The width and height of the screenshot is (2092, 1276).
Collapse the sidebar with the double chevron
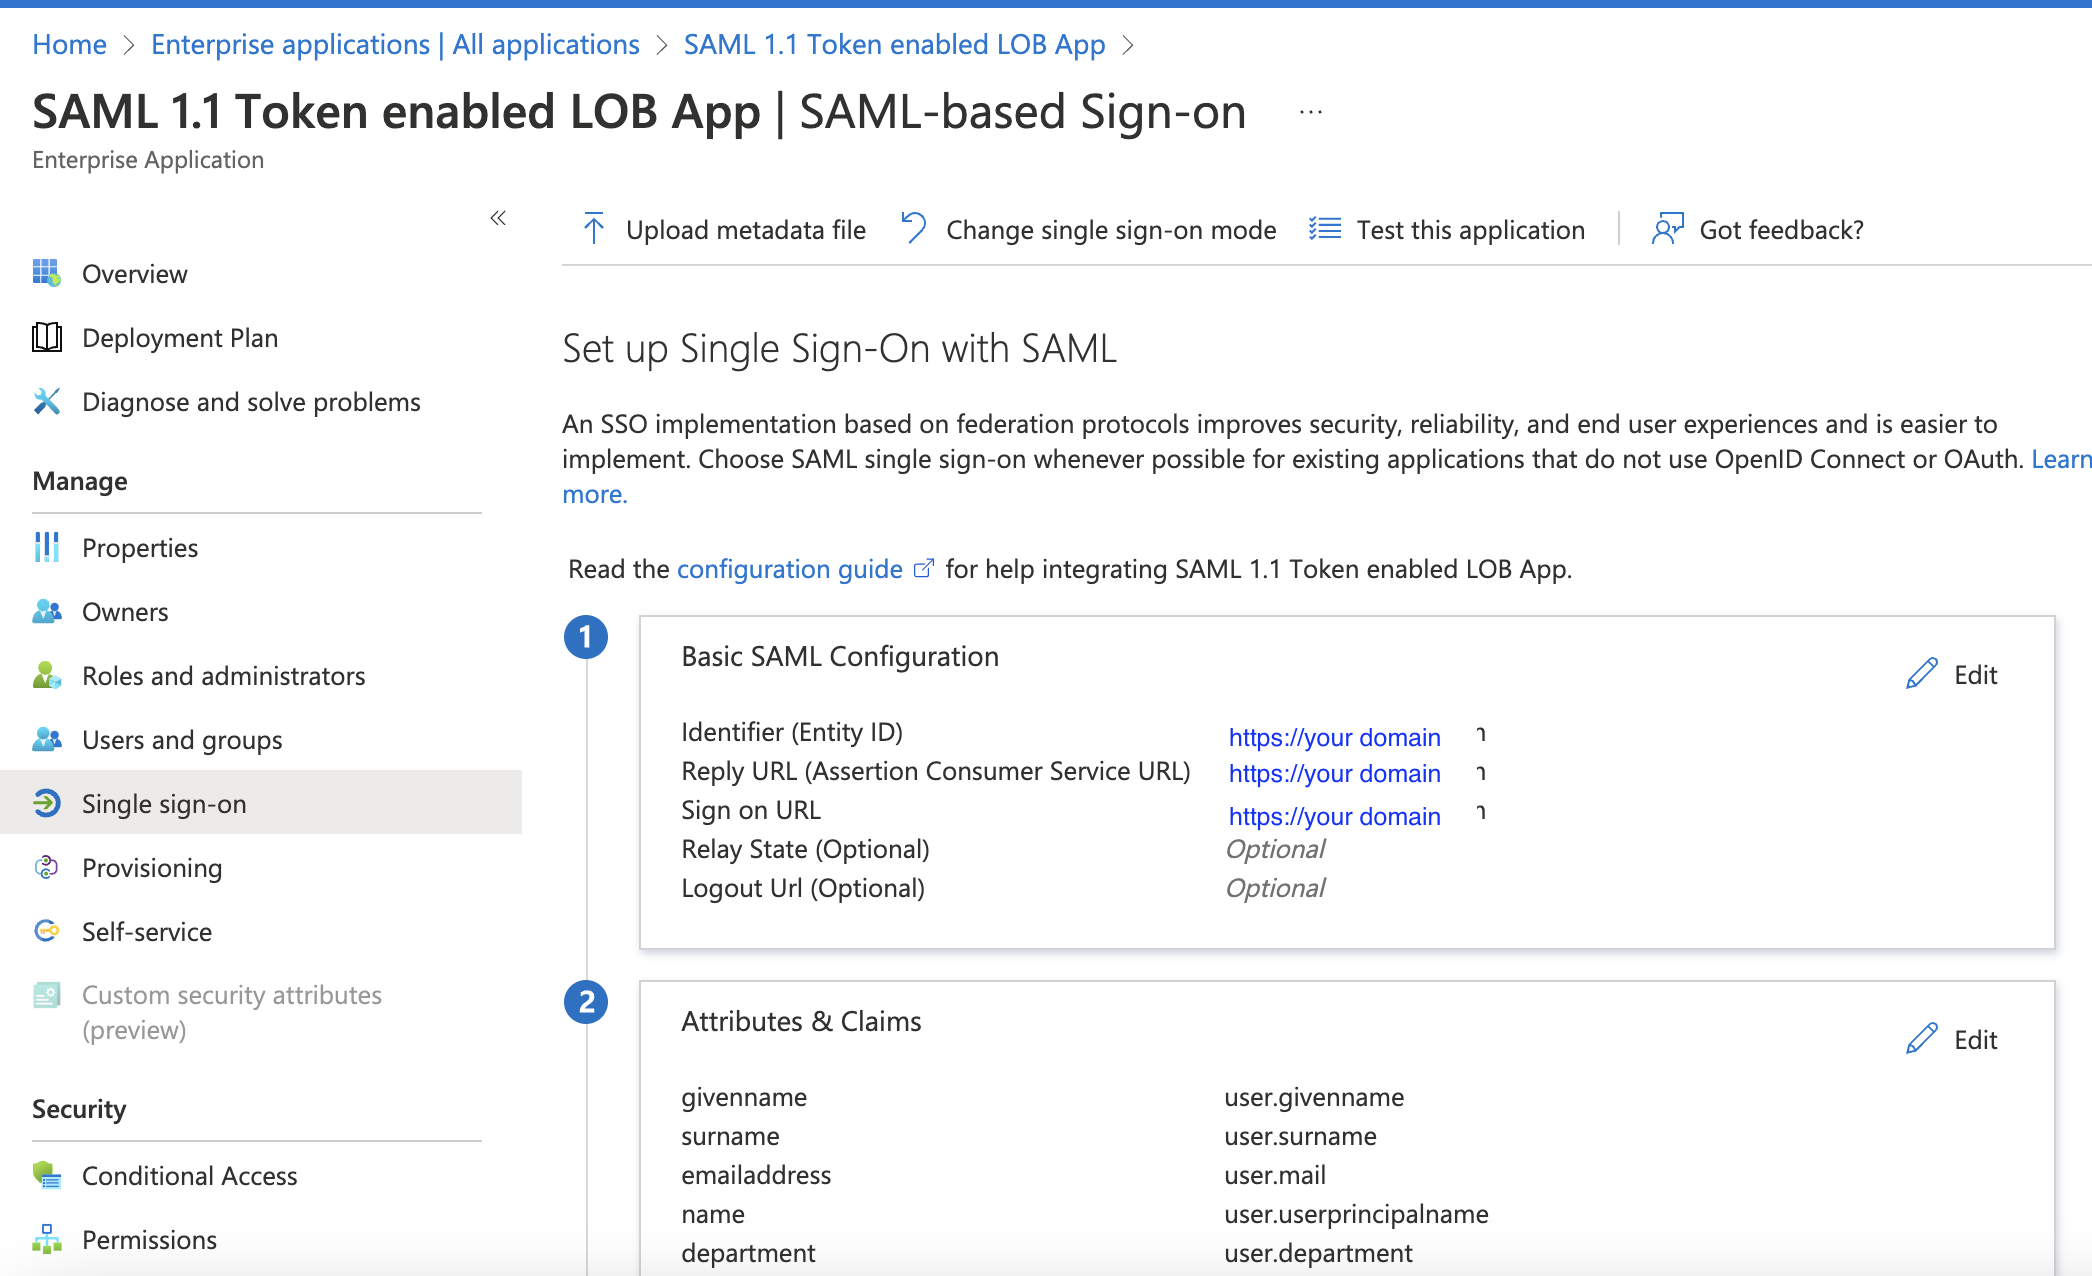point(498,218)
